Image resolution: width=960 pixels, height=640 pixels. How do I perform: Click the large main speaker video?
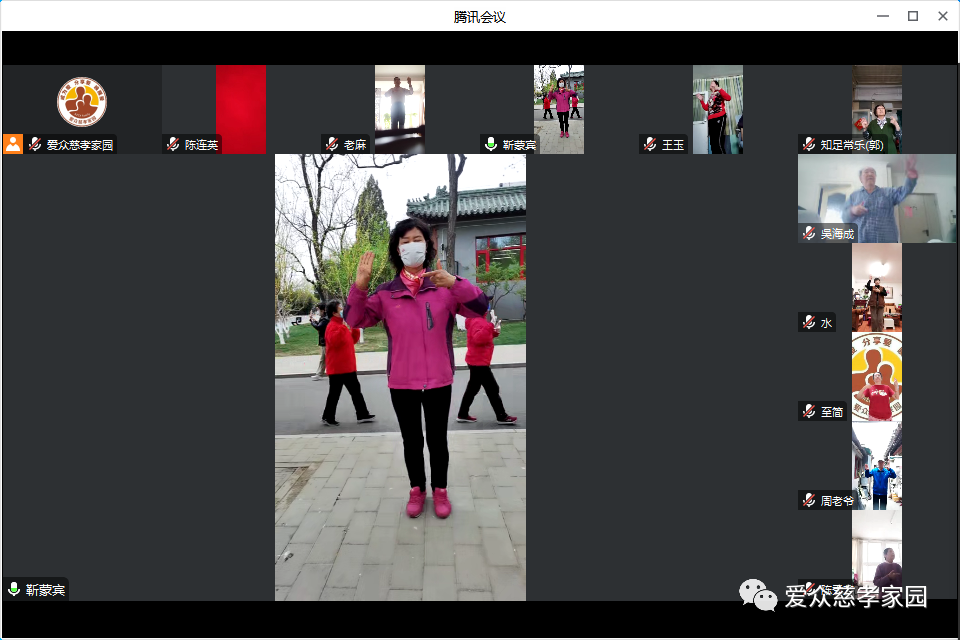click(x=400, y=377)
